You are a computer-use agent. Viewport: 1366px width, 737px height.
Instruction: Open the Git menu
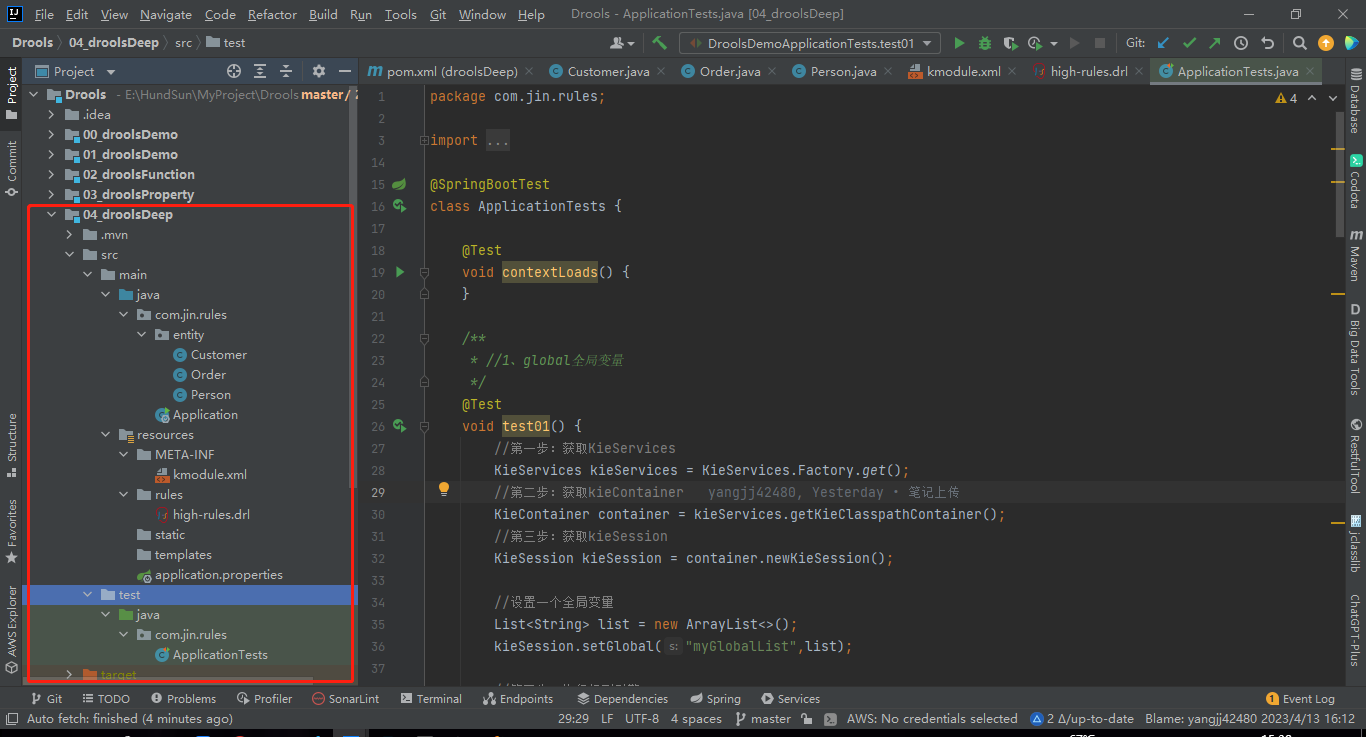[438, 15]
